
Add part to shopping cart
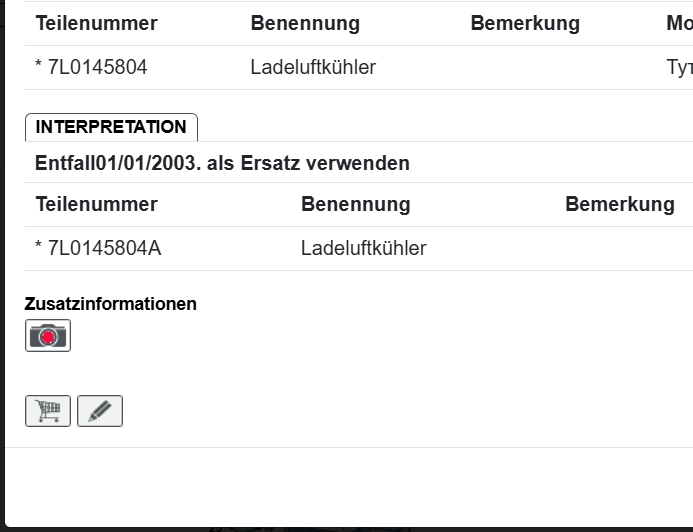48,411
